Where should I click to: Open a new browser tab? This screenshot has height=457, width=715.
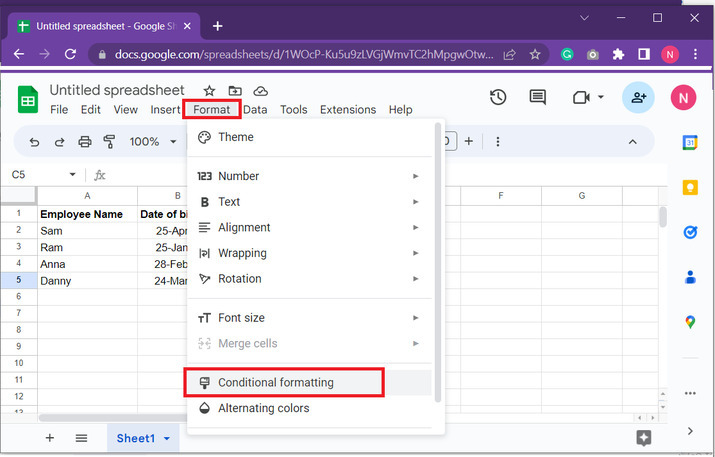(x=218, y=26)
